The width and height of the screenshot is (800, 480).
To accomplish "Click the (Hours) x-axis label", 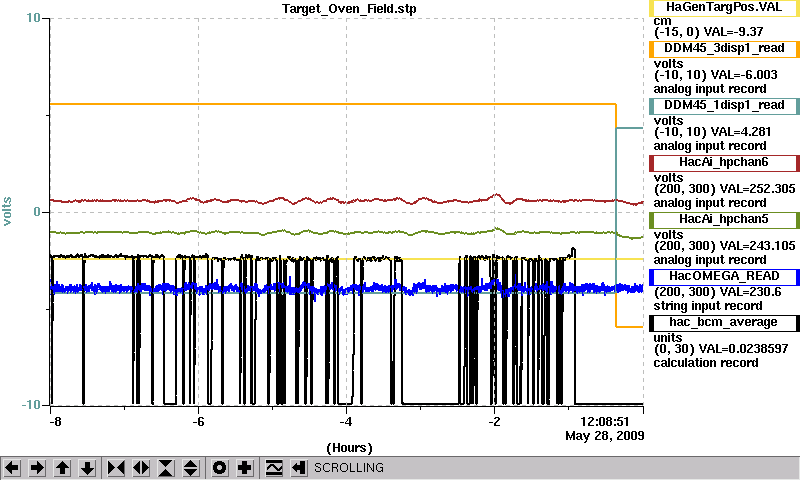I will (349, 448).
